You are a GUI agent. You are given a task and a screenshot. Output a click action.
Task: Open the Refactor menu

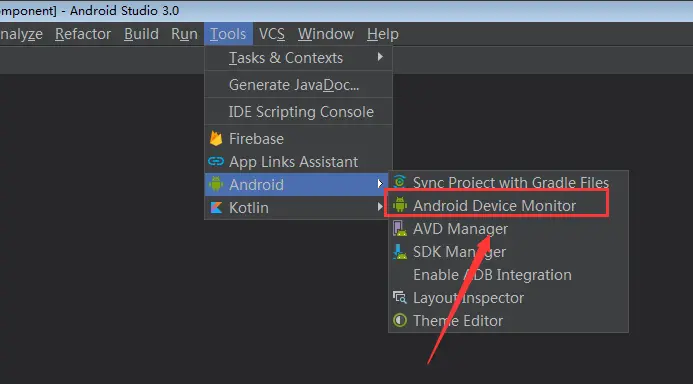pyautogui.click(x=83, y=34)
